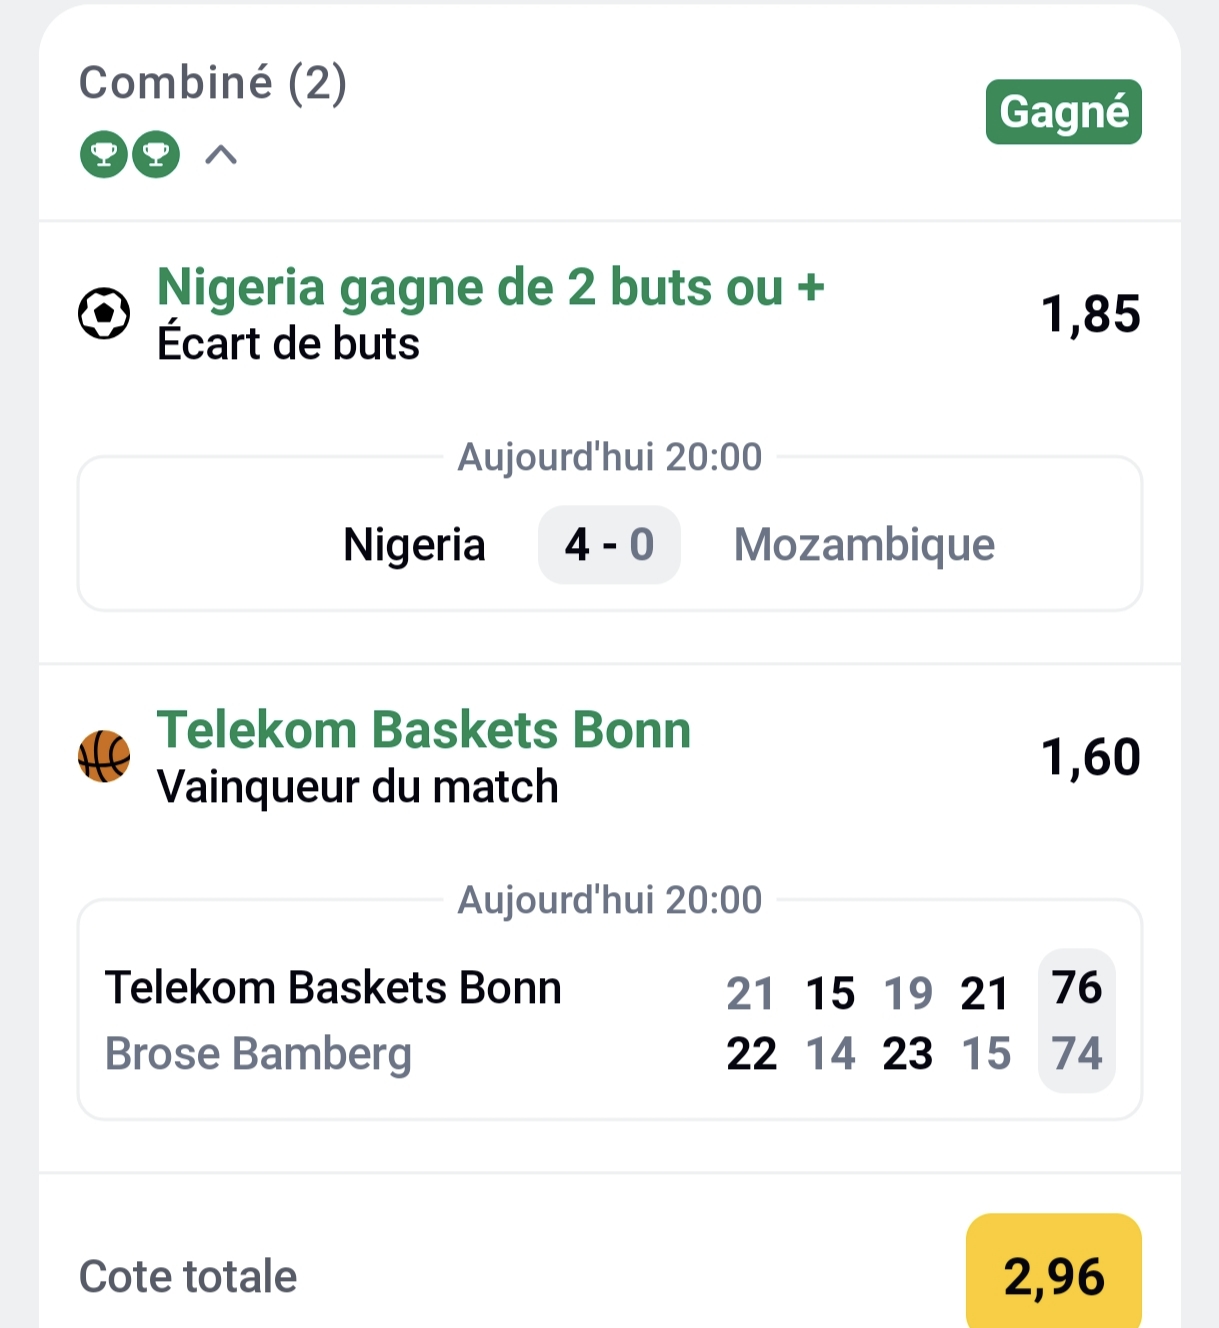Screen dimensions: 1219x1328
Task: Tap Brose Bamberg team name
Action: click(x=258, y=1054)
